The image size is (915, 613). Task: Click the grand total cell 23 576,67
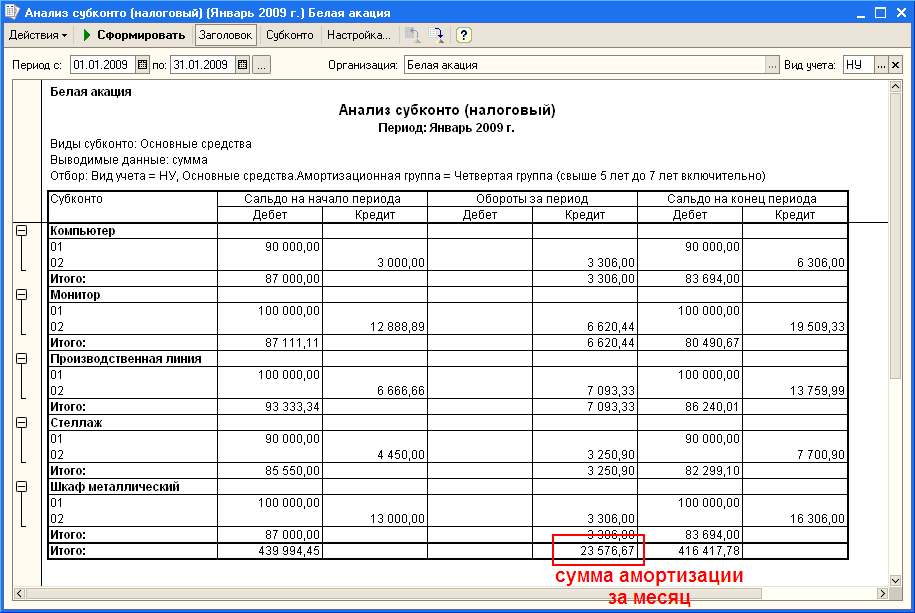point(585,551)
